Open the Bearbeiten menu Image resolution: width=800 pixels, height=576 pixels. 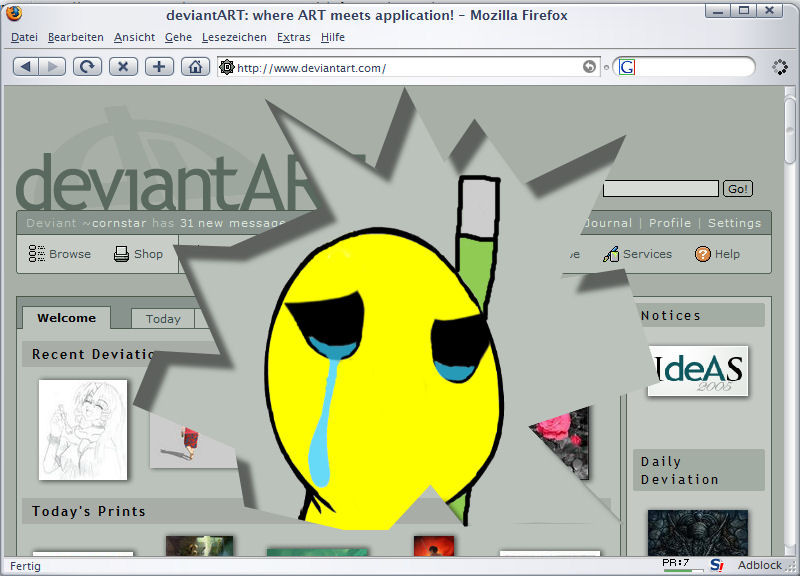(x=76, y=37)
